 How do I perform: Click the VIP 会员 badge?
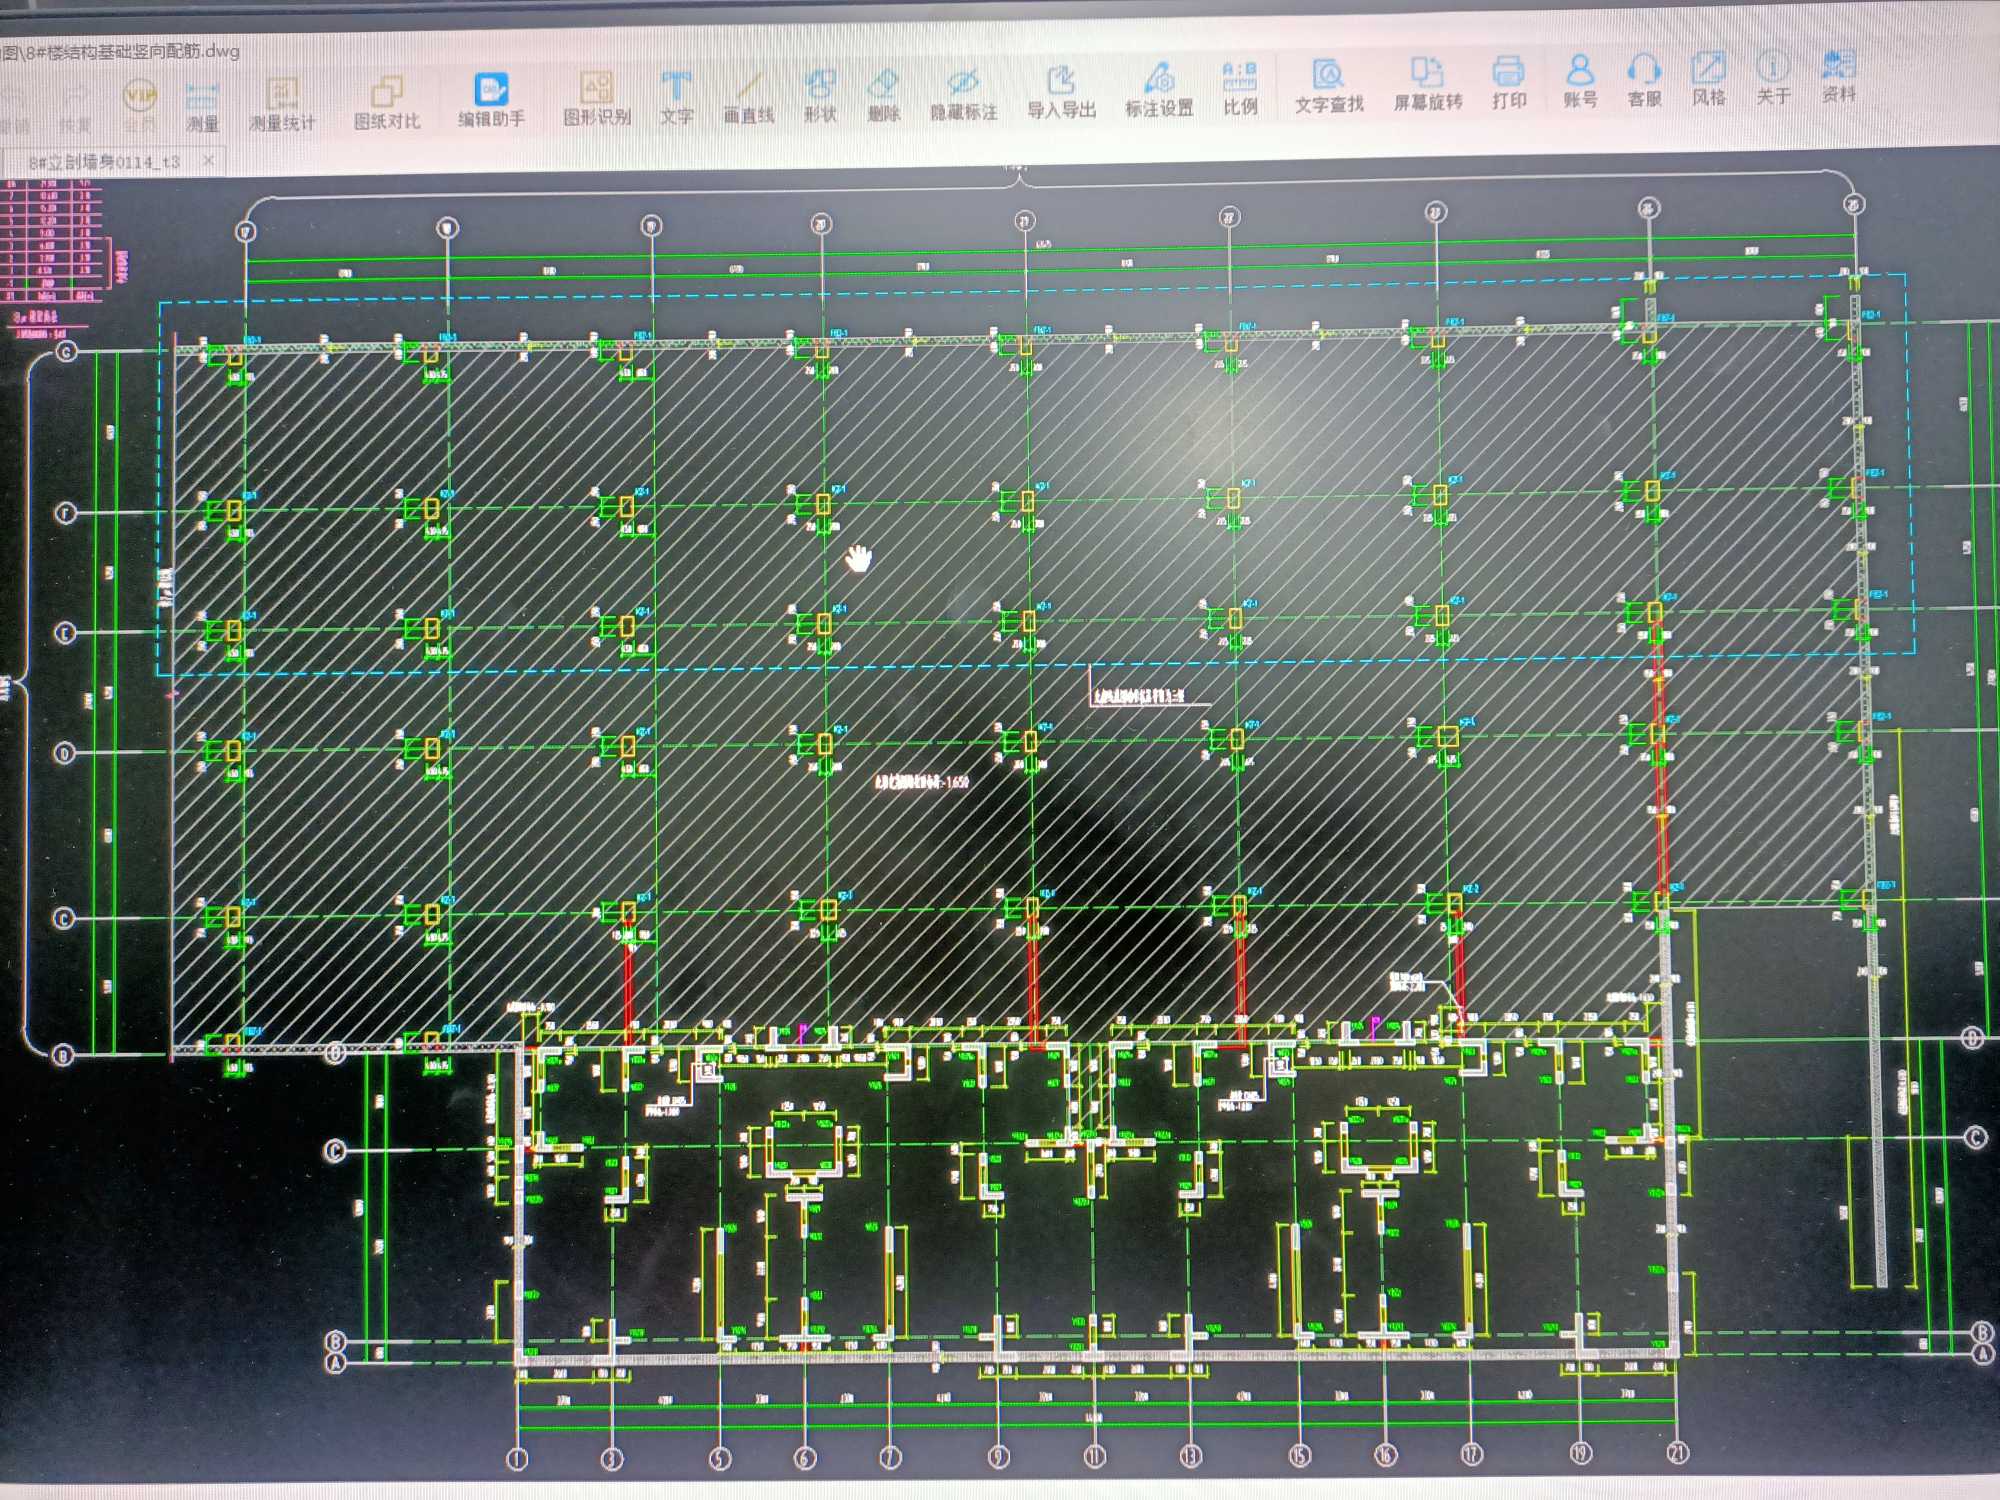click(x=140, y=108)
